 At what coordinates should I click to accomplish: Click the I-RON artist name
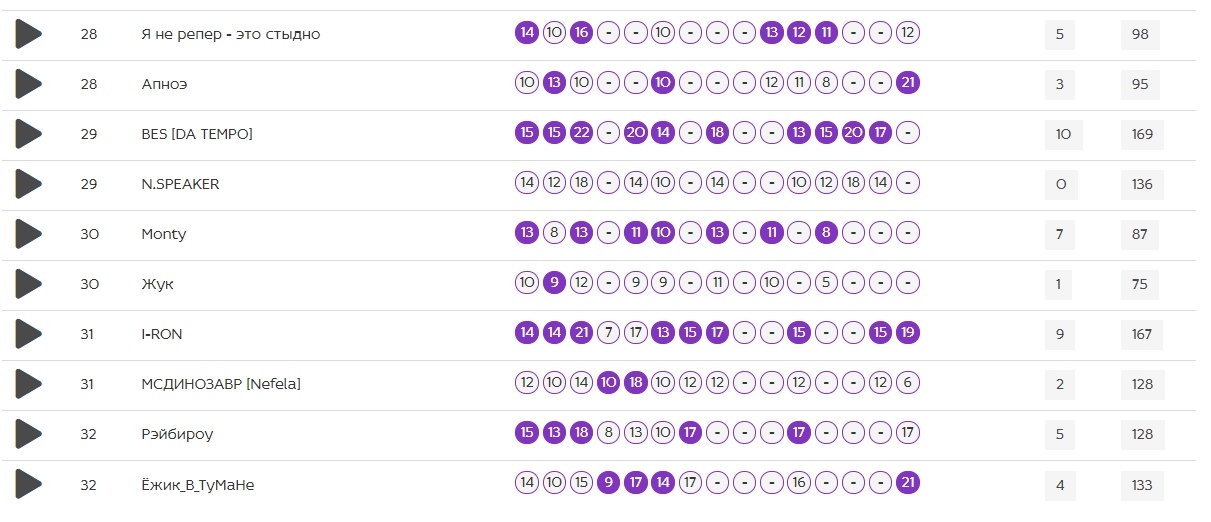(x=162, y=334)
